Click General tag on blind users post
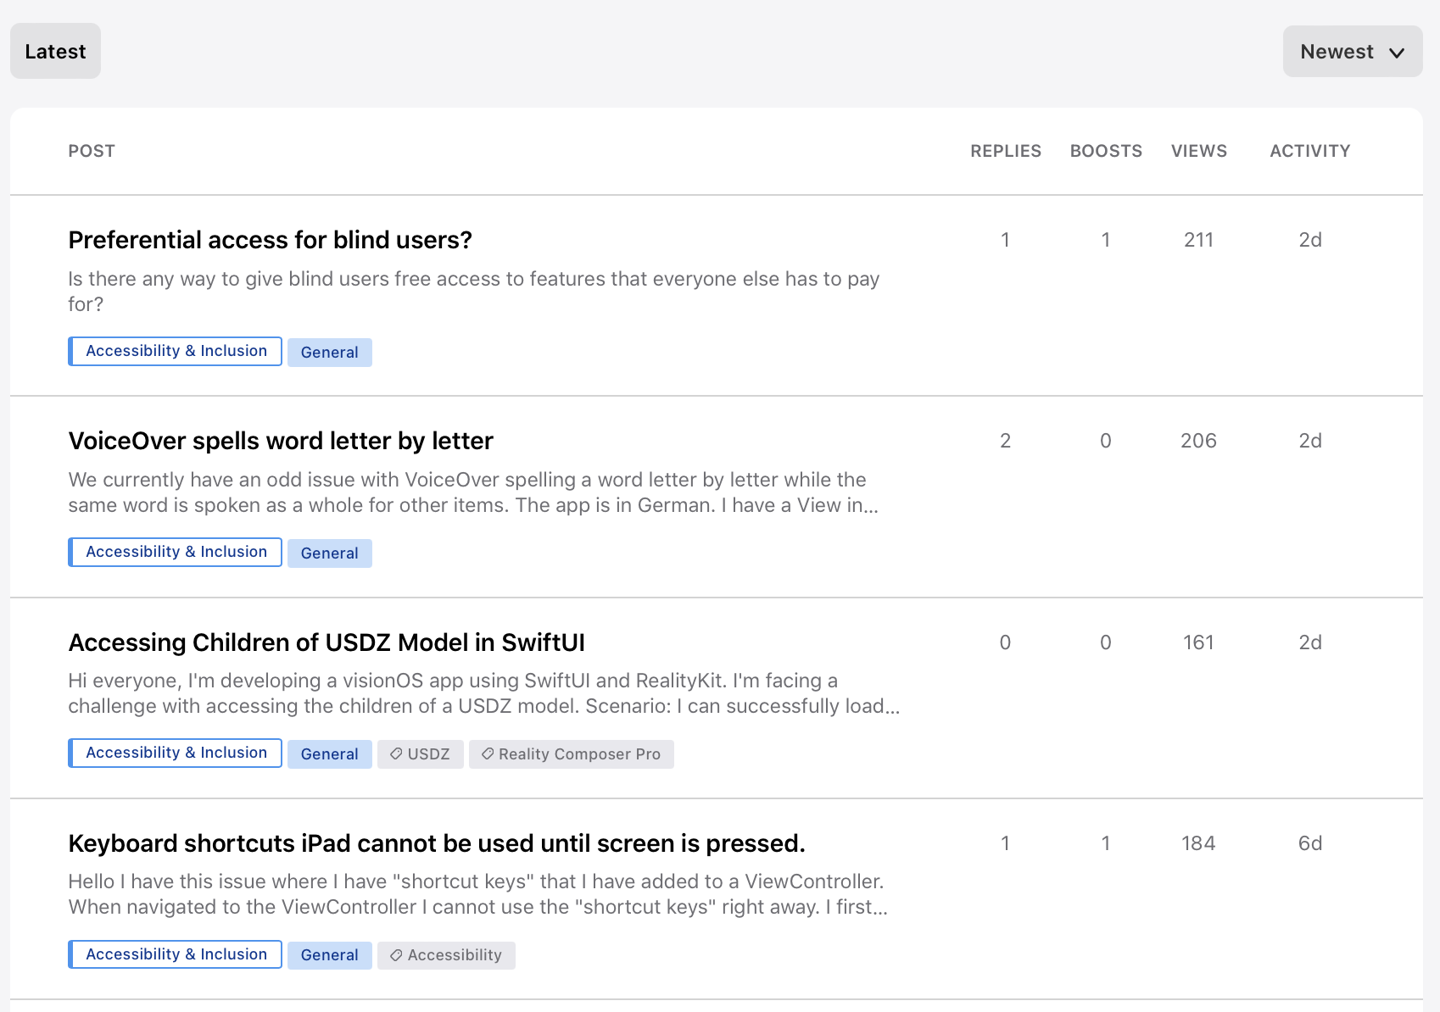 (x=329, y=352)
